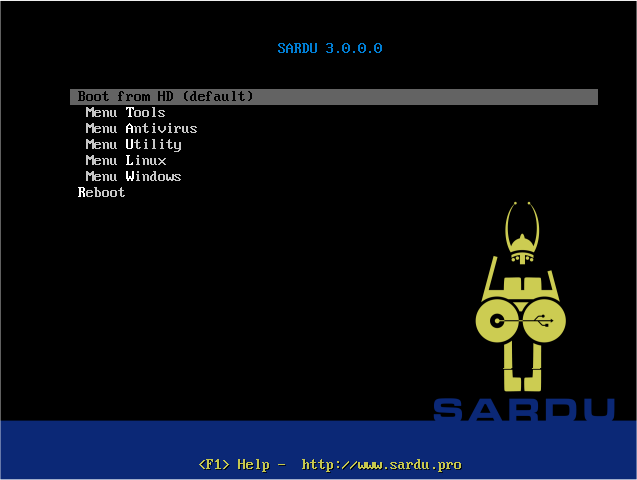Open the Menu Utility entry
This screenshot has height=480, width=637.
pos(134,145)
